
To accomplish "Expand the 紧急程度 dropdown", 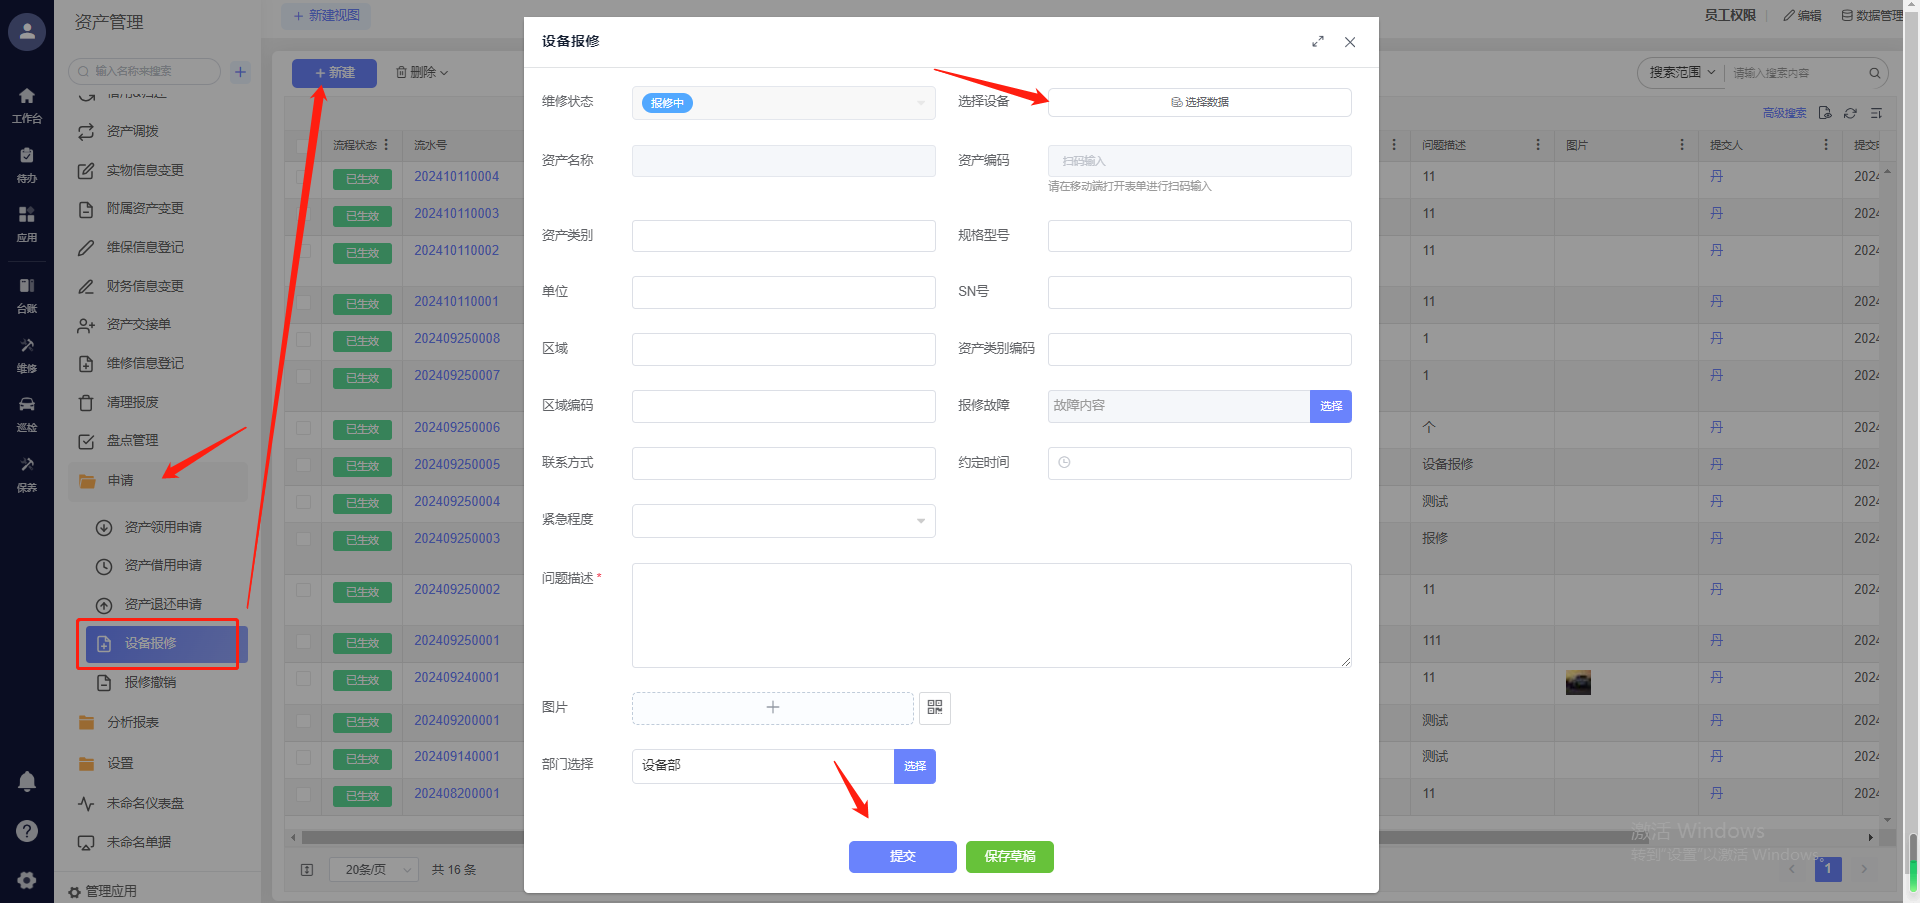I will [783, 521].
